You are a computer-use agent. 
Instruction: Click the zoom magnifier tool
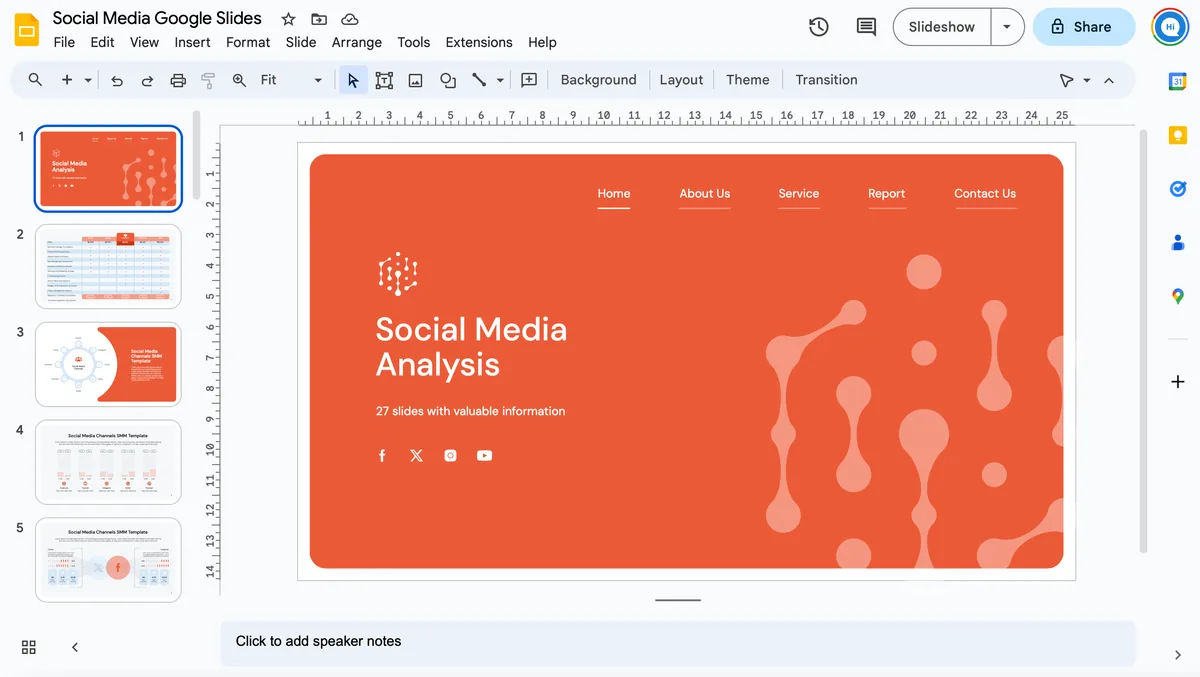(239, 80)
